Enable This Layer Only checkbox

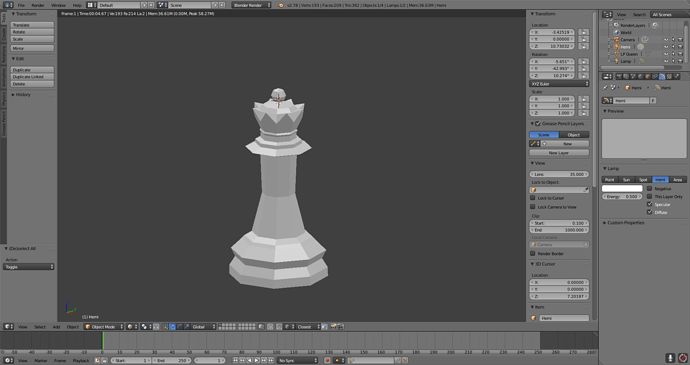[x=649, y=196]
